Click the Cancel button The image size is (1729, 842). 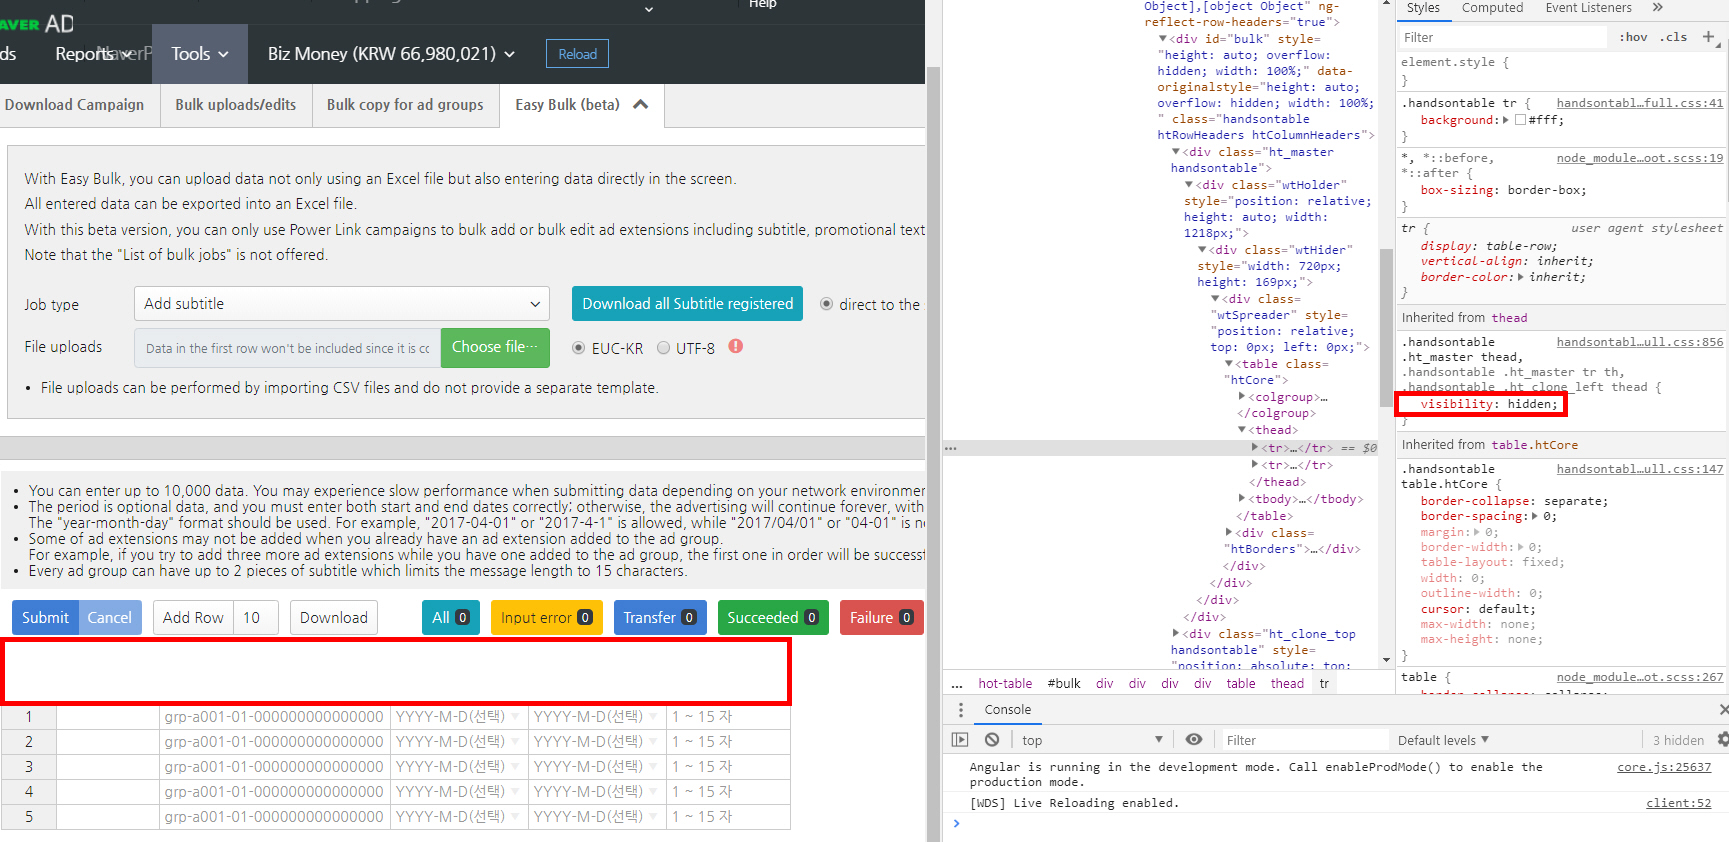(110, 618)
